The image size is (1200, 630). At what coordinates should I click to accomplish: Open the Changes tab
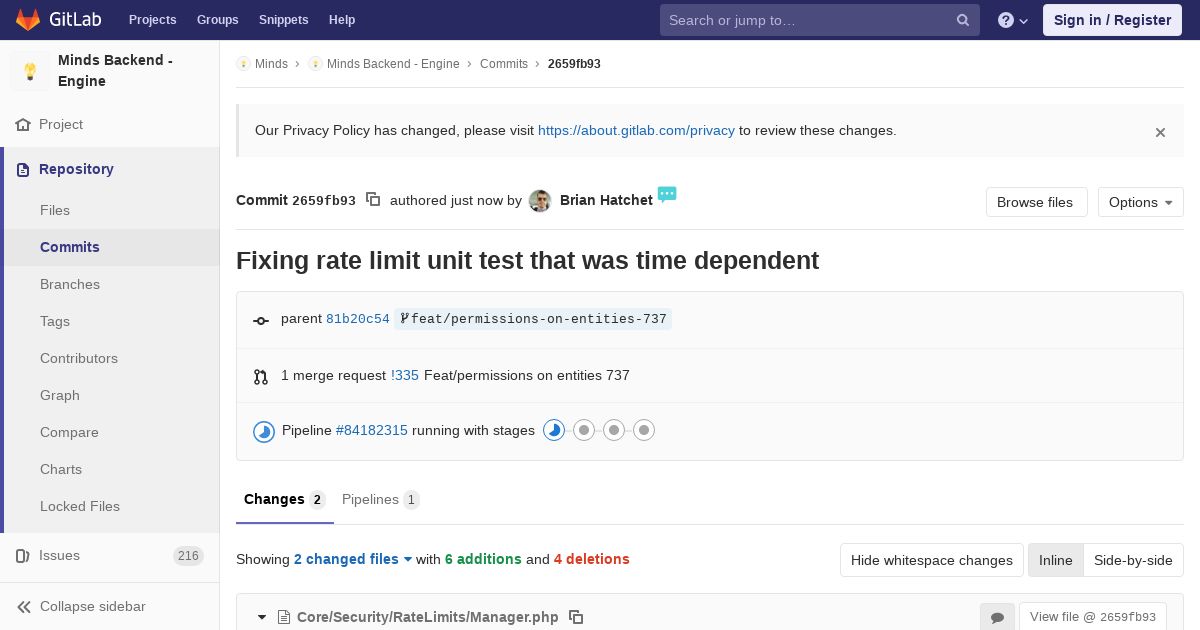285,499
